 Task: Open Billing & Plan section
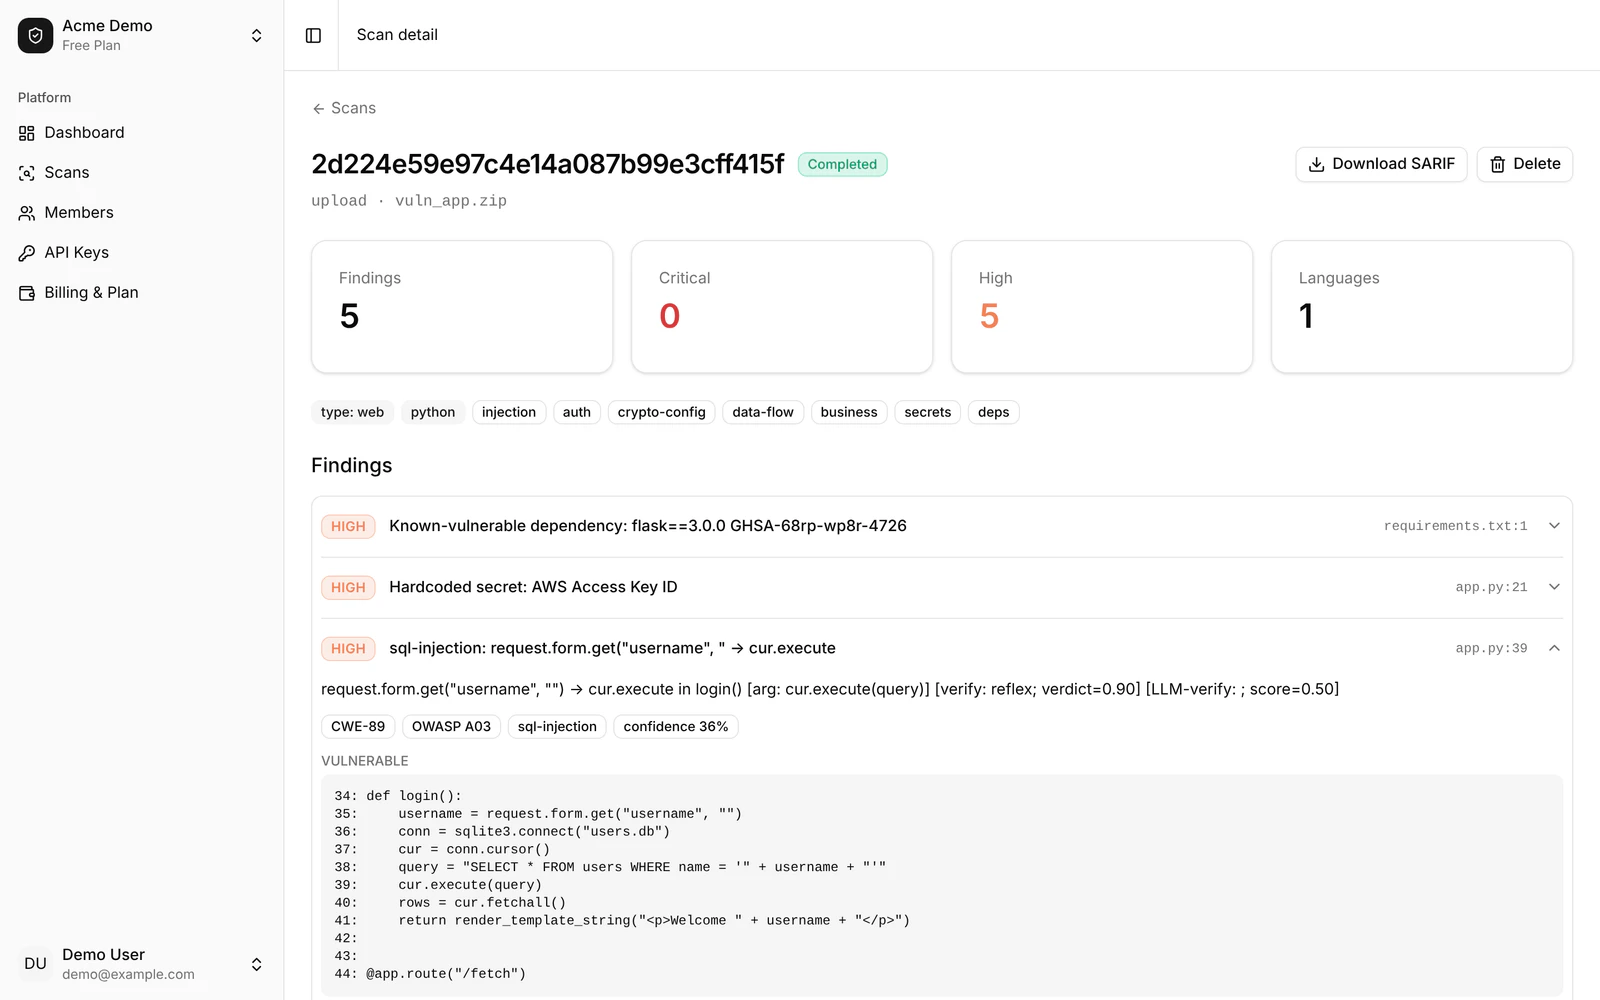142,293
